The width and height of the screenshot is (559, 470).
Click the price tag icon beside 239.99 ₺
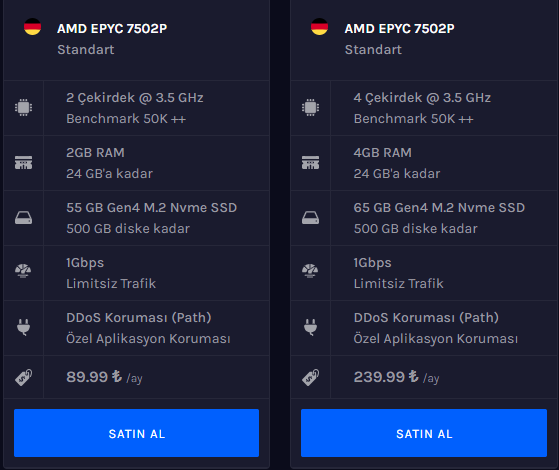pyautogui.click(x=311, y=378)
